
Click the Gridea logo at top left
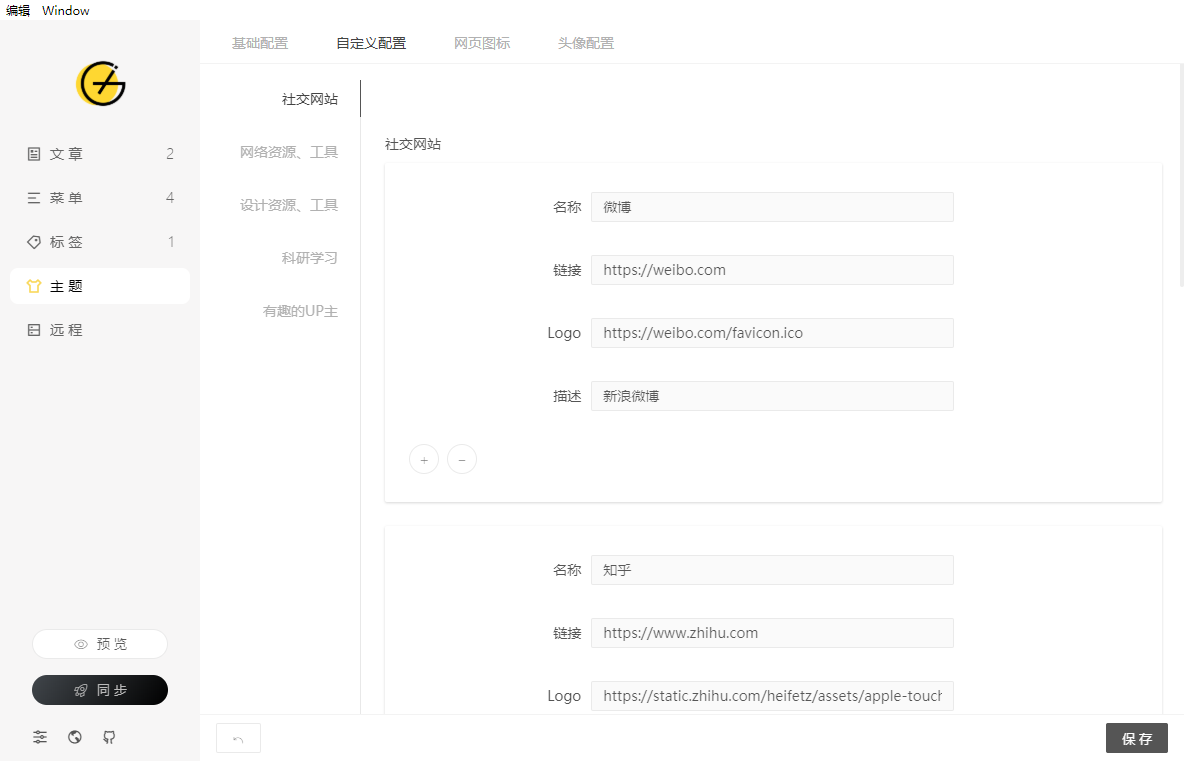click(100, 85)
